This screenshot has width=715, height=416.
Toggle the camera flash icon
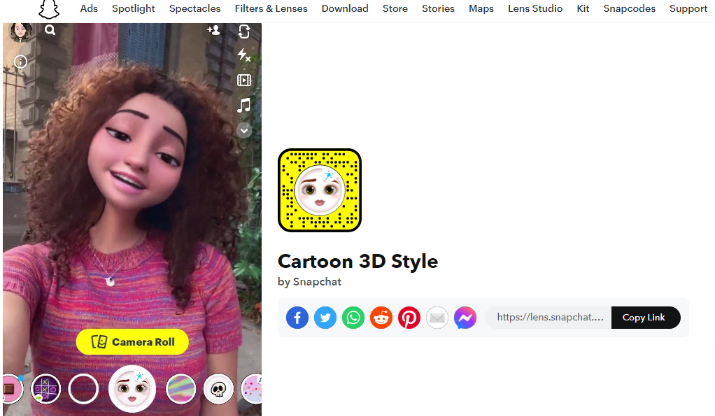pyautogui.click(x=244, y=55)
